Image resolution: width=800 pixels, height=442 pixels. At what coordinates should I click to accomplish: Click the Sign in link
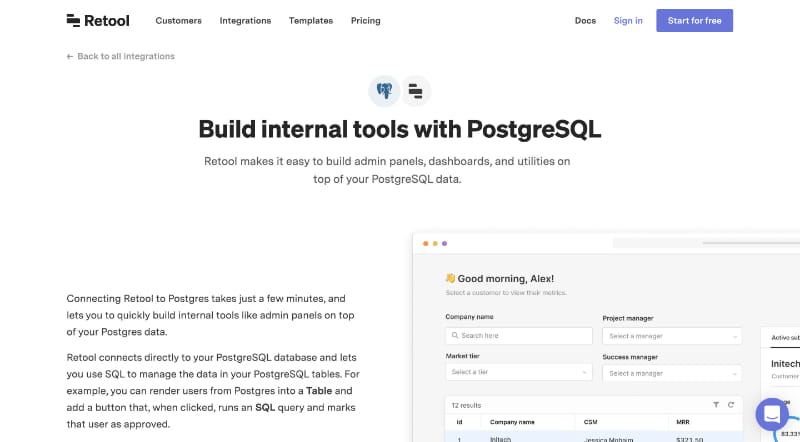pyautogui.click(x=628, y=21)
